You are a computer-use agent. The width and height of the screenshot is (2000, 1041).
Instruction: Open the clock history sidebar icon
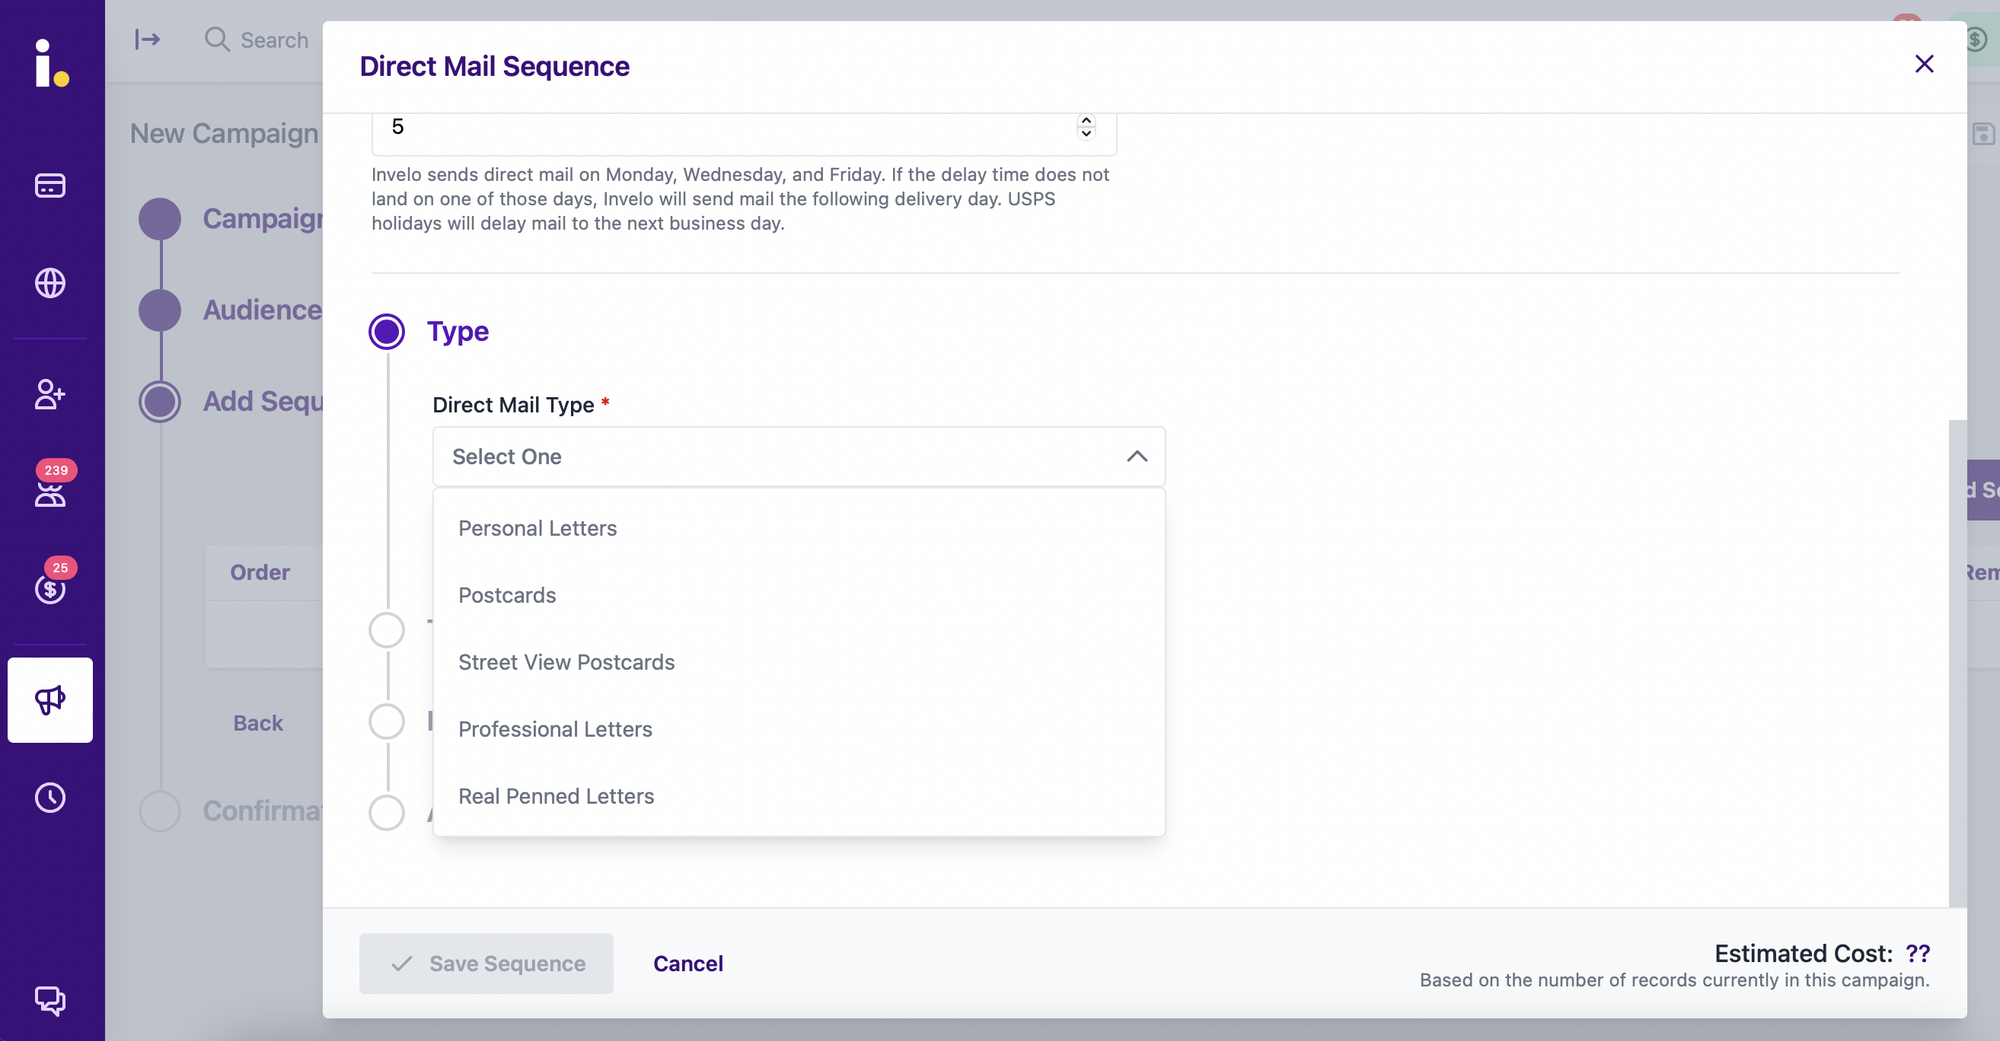(50, 797)
